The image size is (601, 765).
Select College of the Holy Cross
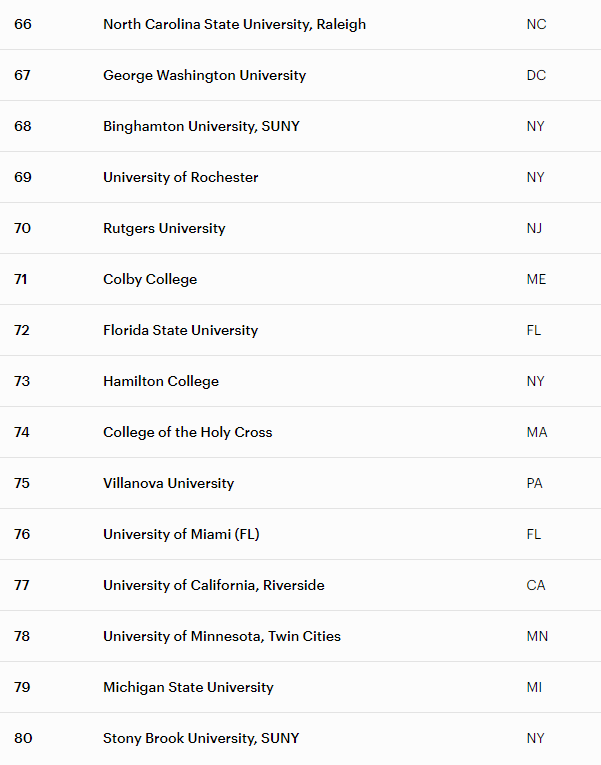[x=188, y=432]
